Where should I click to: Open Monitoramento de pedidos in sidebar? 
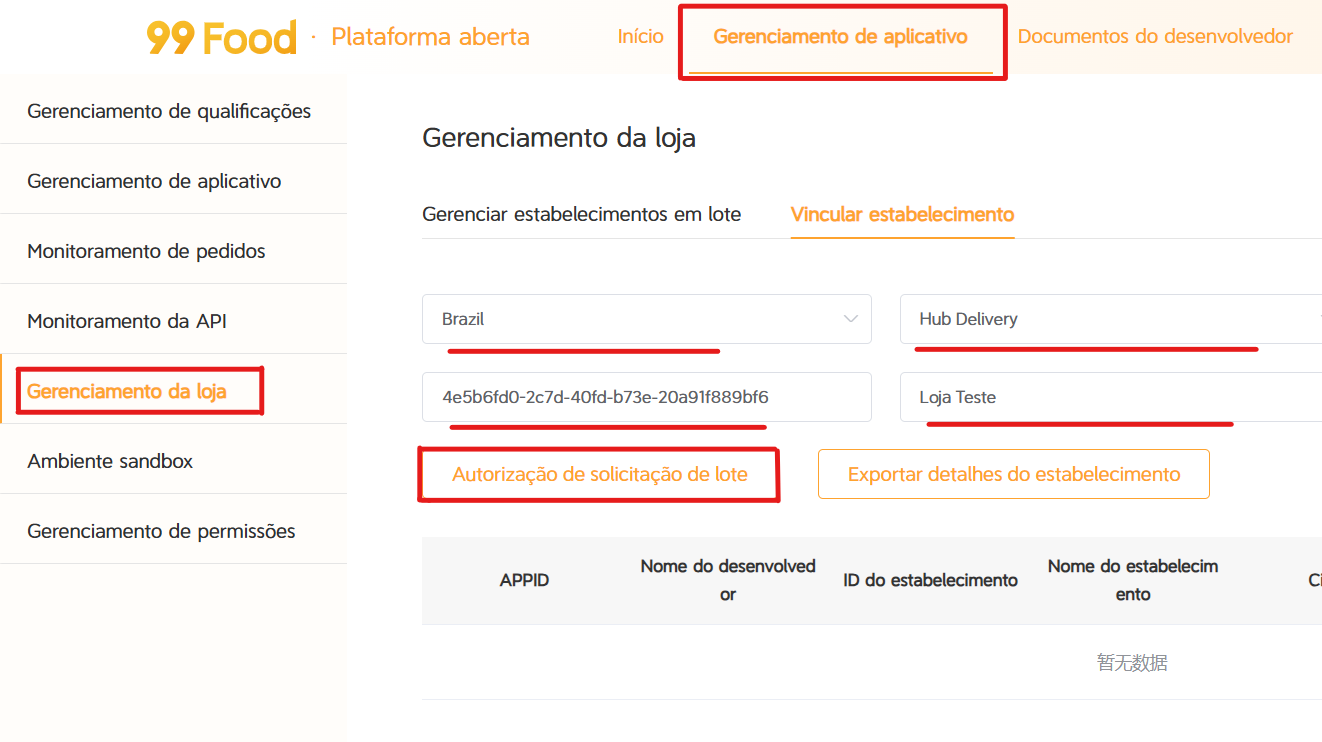[173, 249]
